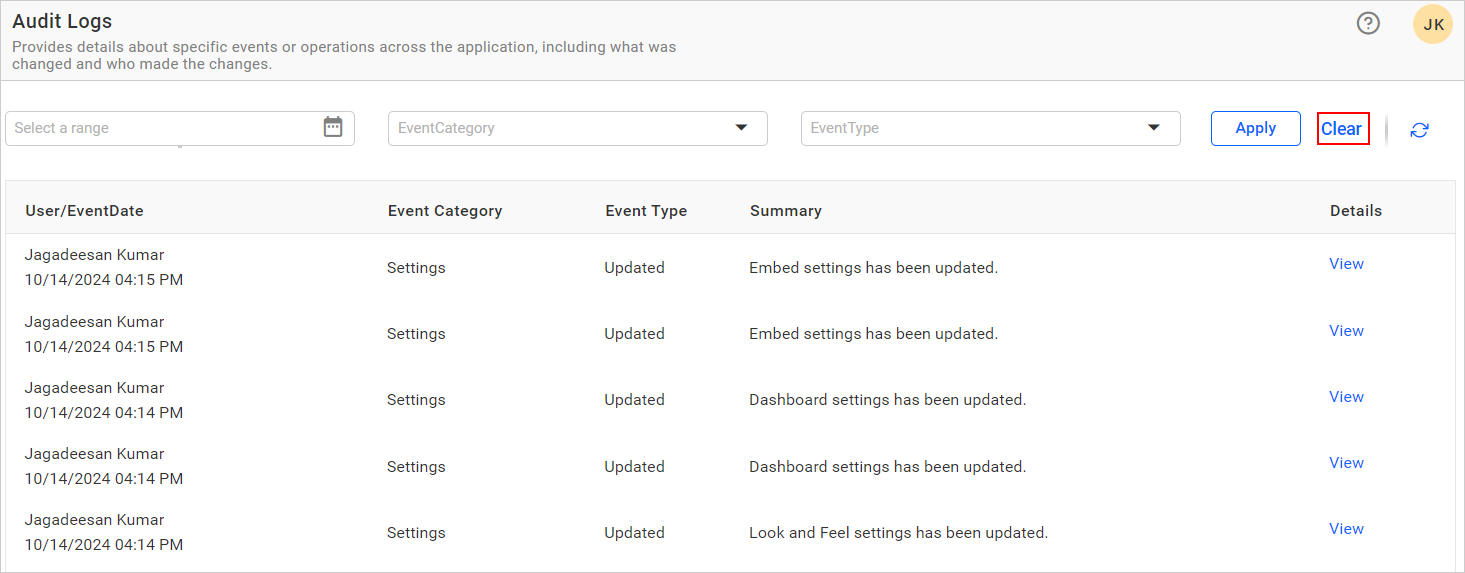Click the Apply filter button
Screen dimensions: 1465x573
[1255, 128]
